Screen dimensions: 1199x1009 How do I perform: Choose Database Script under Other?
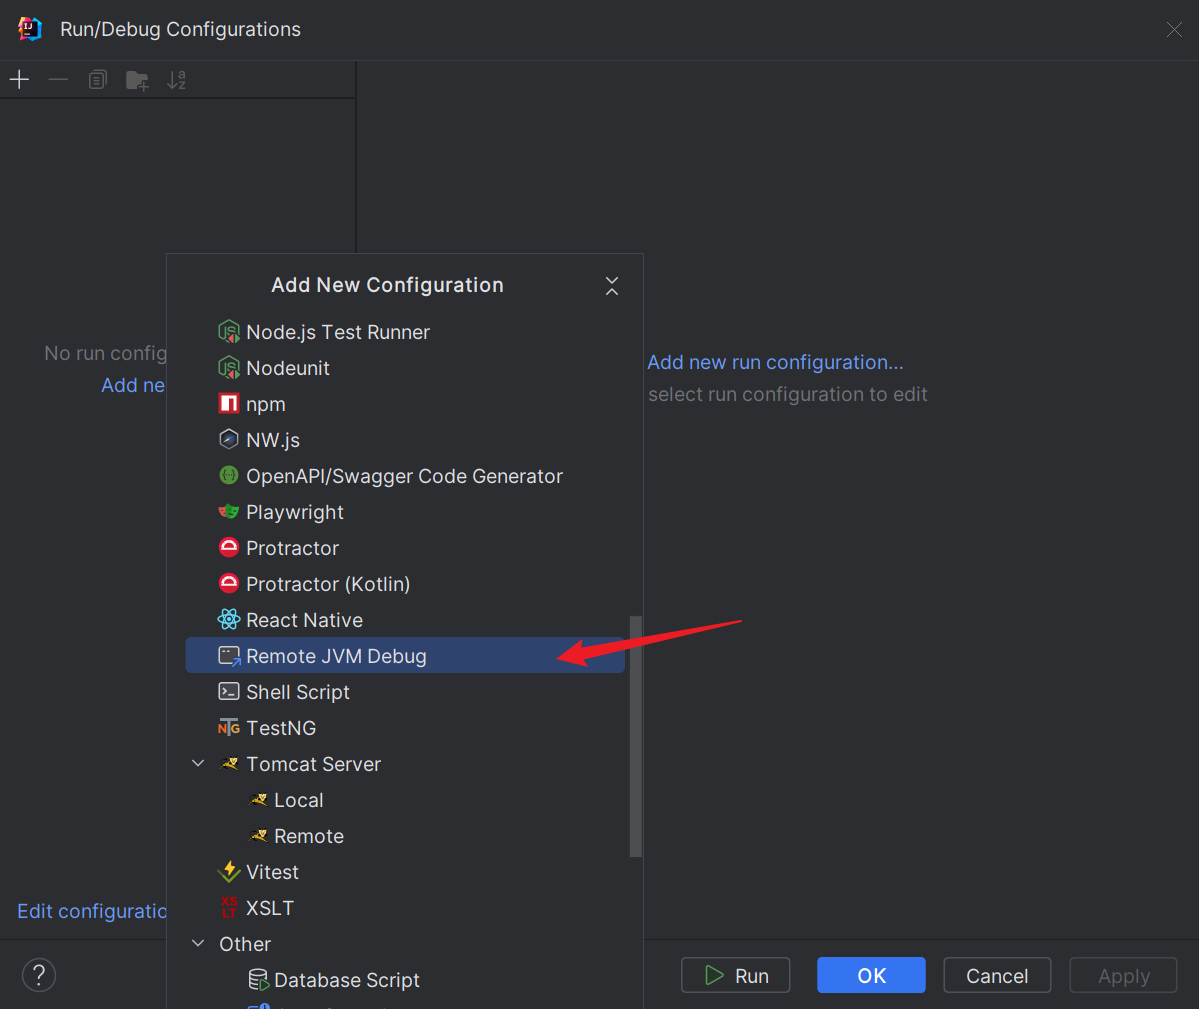tap(405, 980)
